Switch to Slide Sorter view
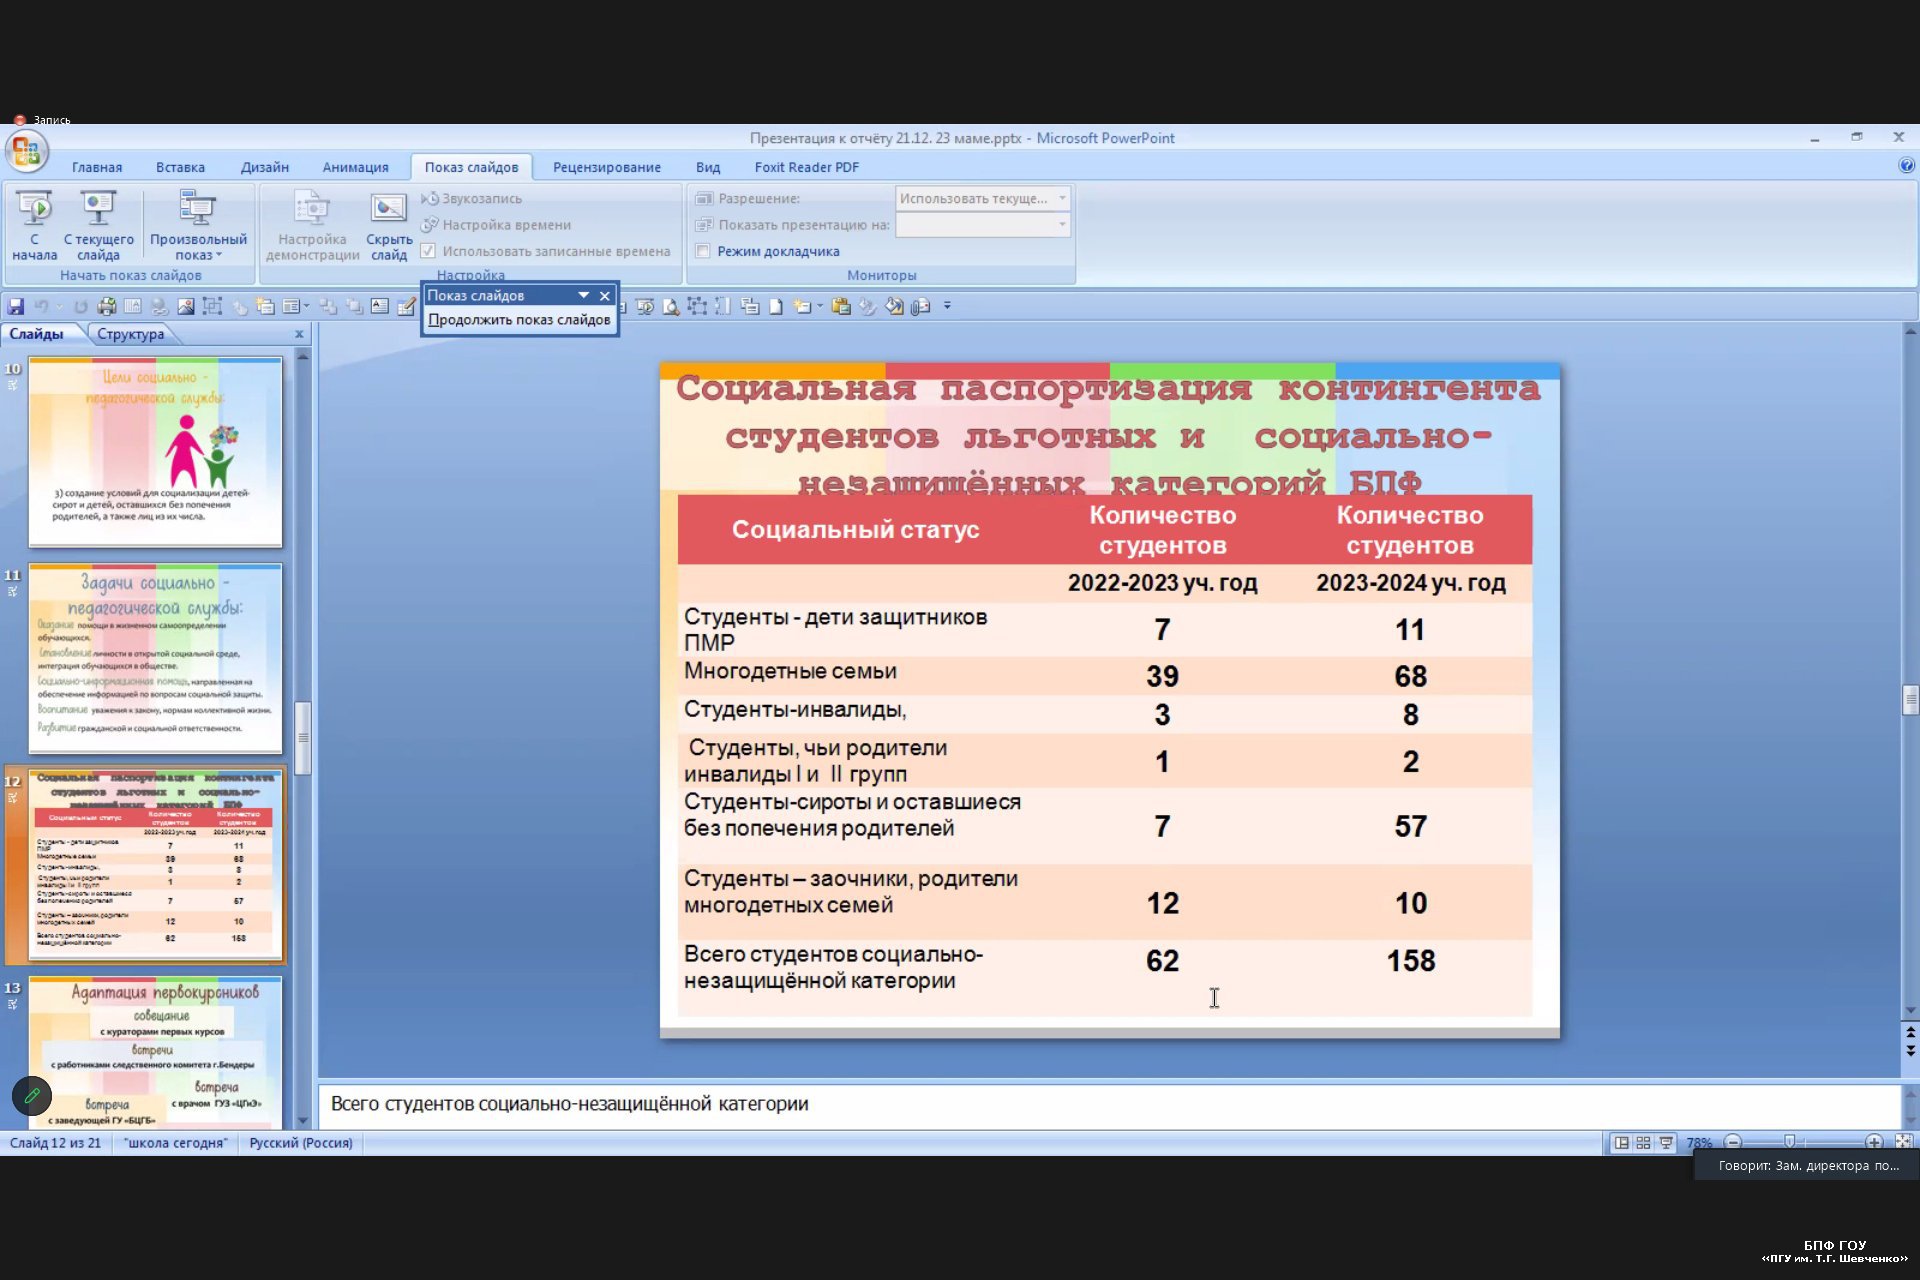This screenshot has height=1280, width=1920. [x=1643, y=1143]
